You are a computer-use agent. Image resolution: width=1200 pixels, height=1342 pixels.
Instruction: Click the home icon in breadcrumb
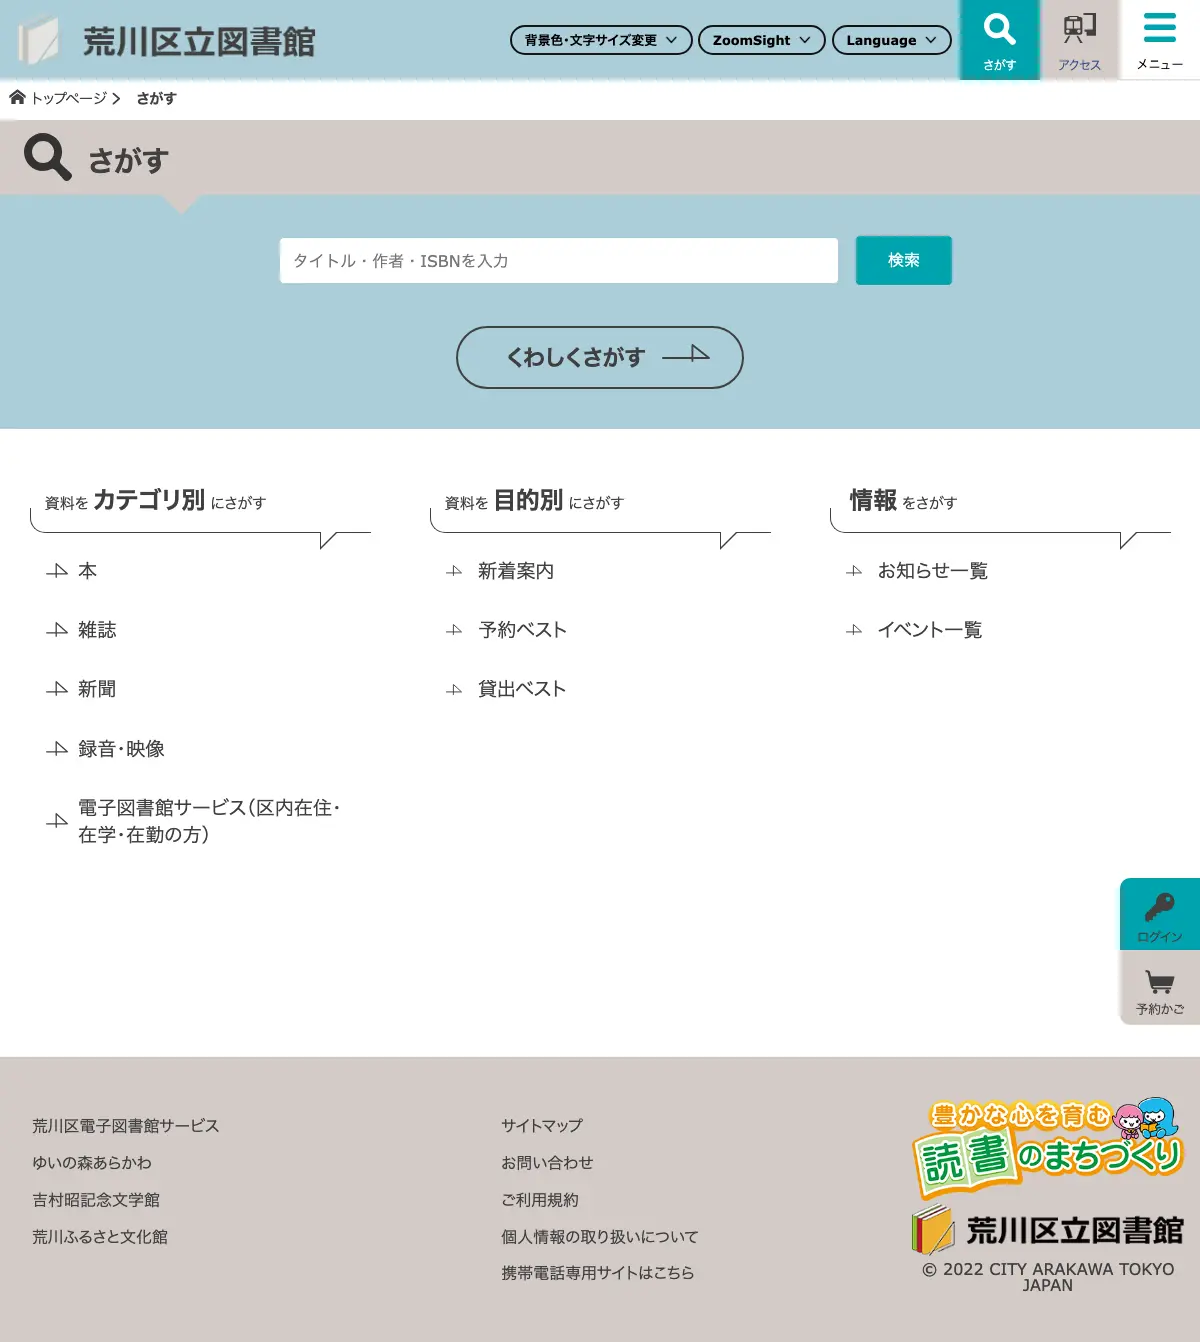17,97
